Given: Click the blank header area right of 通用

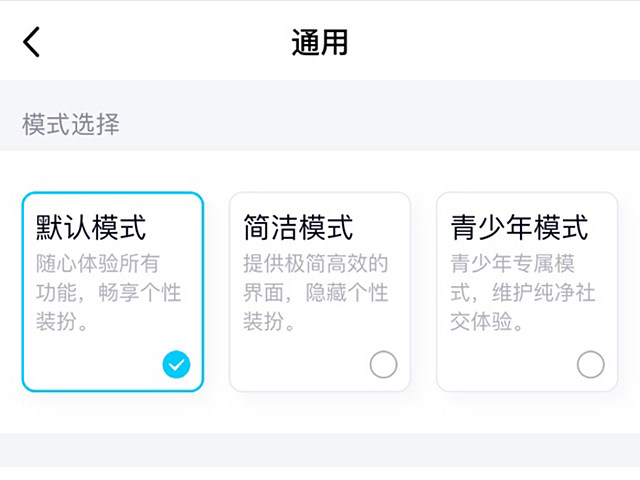Looking at the screenshot, I should point(500,42).
